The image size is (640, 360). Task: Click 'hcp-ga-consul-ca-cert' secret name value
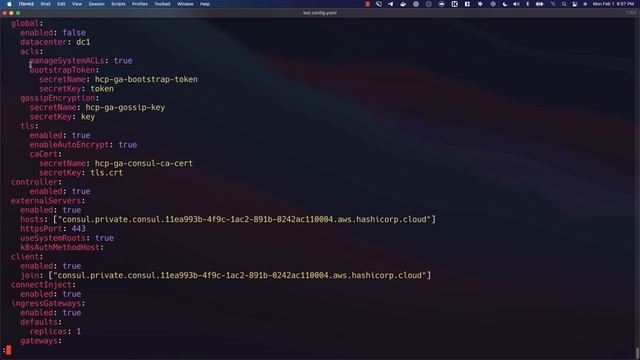[144, 163]
